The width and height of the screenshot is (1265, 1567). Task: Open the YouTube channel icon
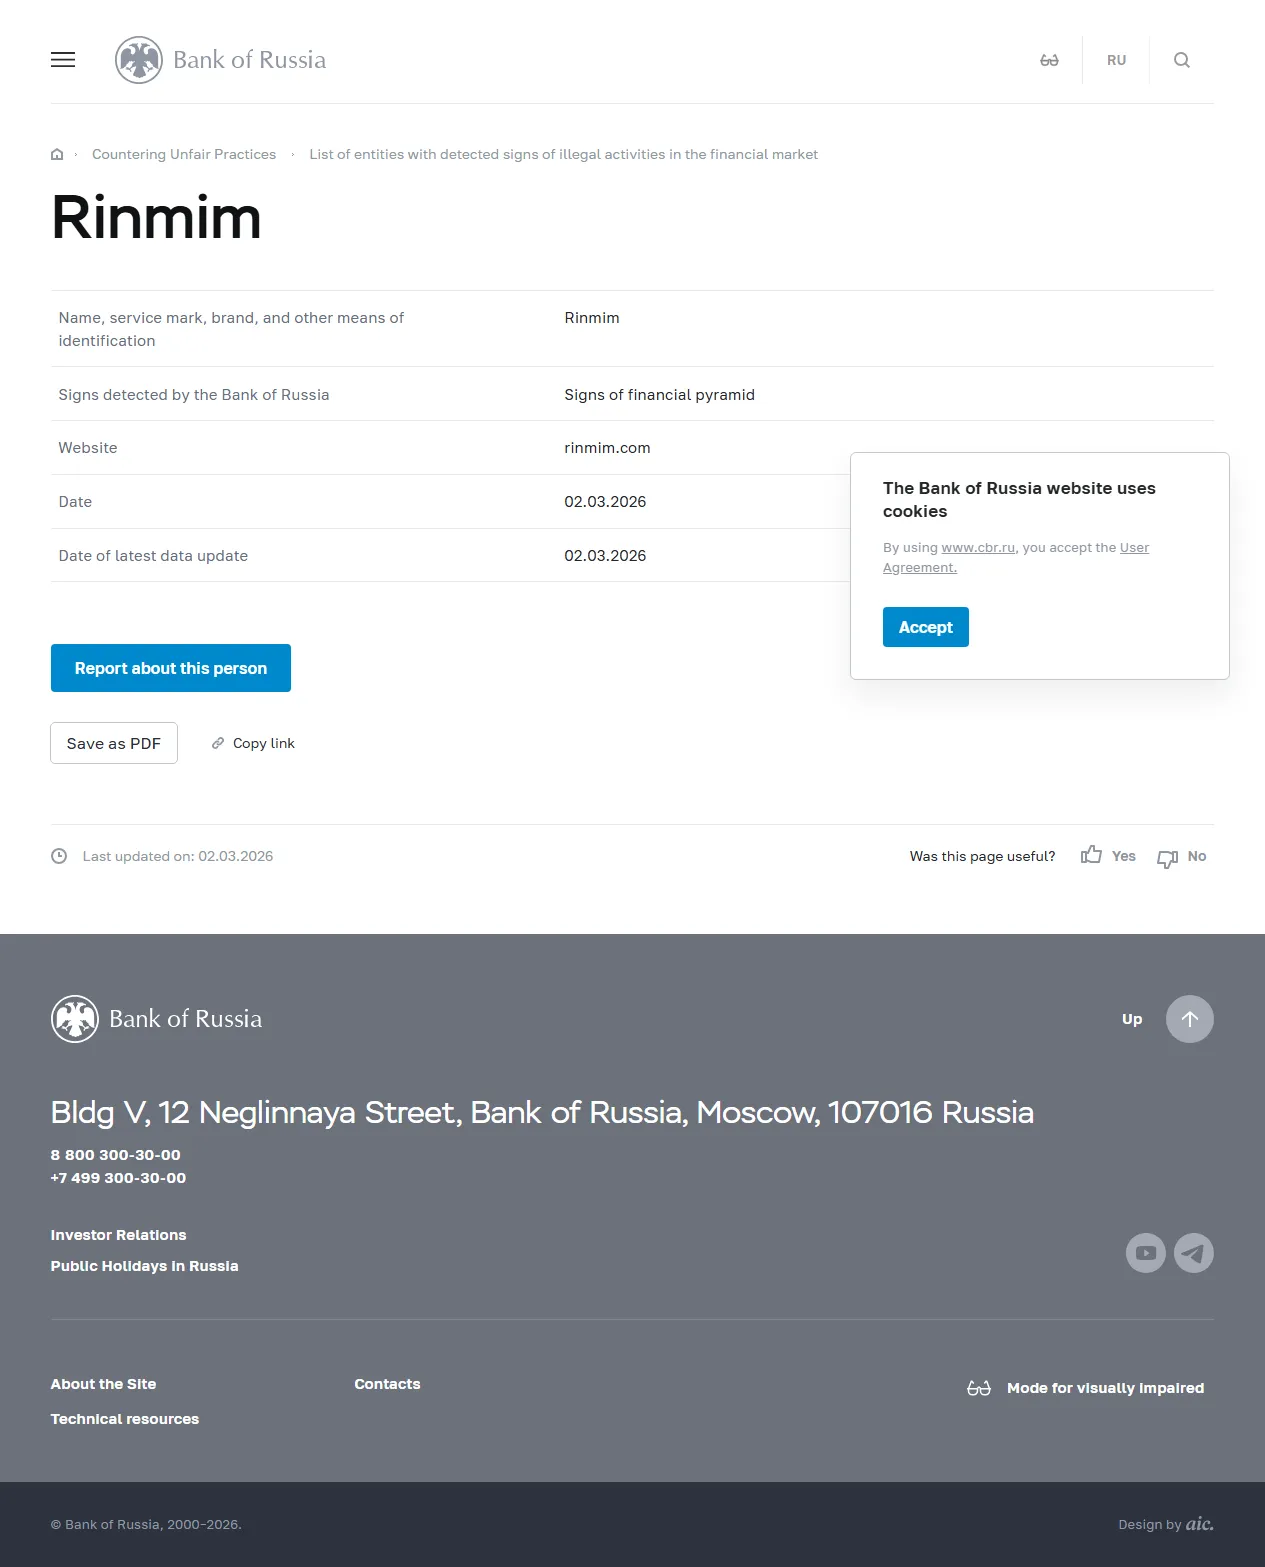(1145, 1253)
